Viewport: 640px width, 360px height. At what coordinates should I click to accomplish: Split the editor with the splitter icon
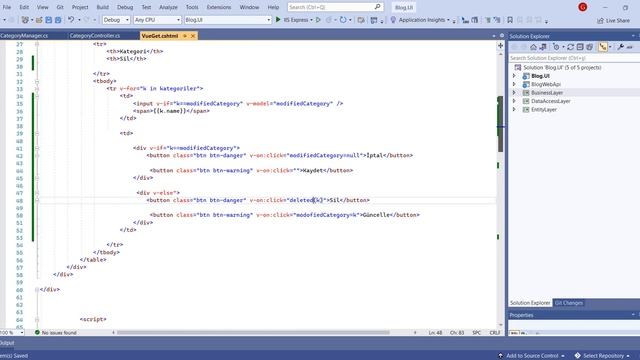[x=500, y=46]
